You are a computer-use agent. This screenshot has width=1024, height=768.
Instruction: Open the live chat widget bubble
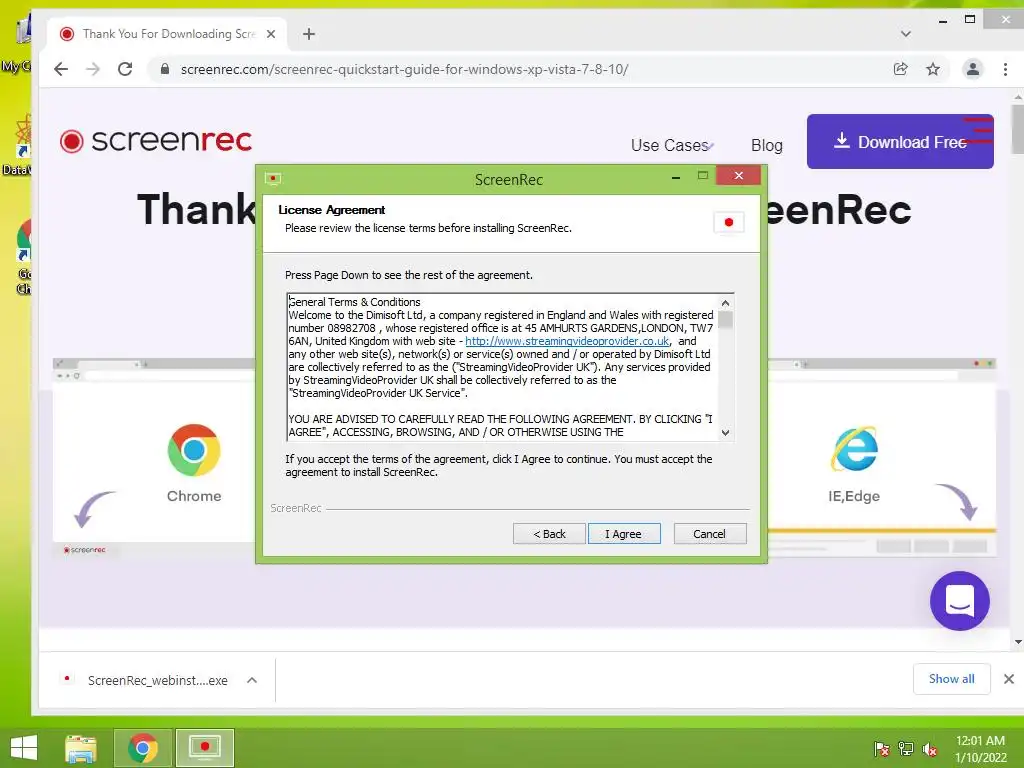[x=959, y=601]
